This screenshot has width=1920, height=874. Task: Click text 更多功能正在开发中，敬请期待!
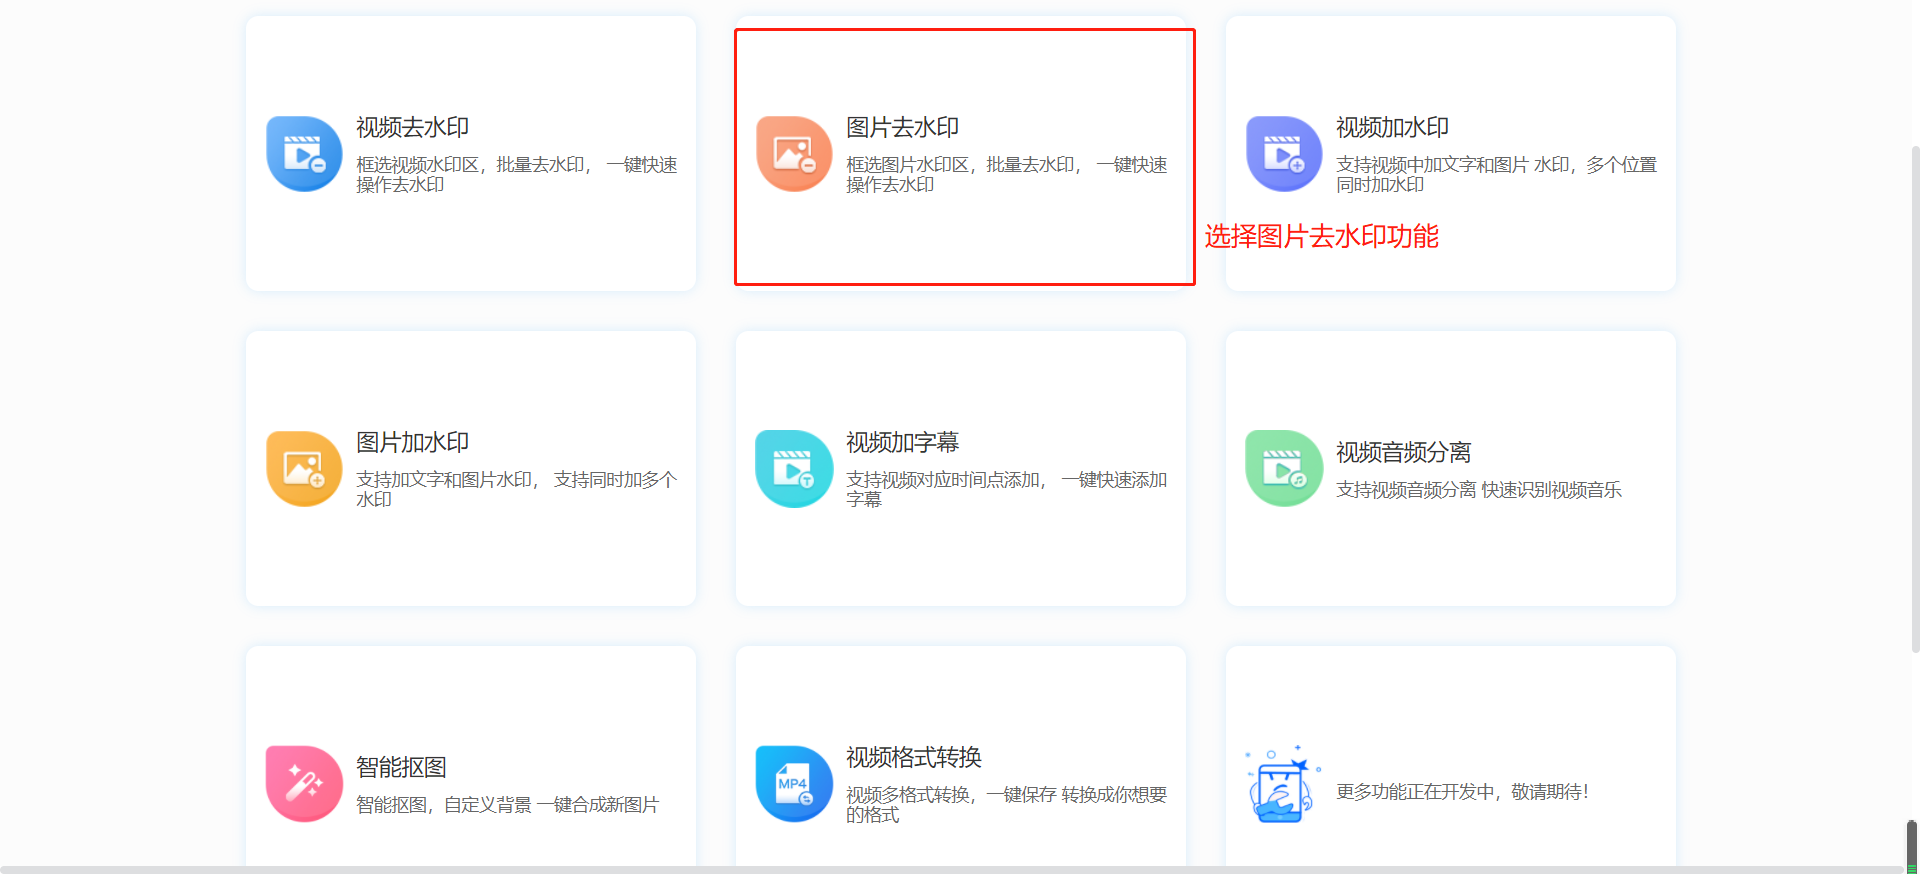(x=1462, y=792)
